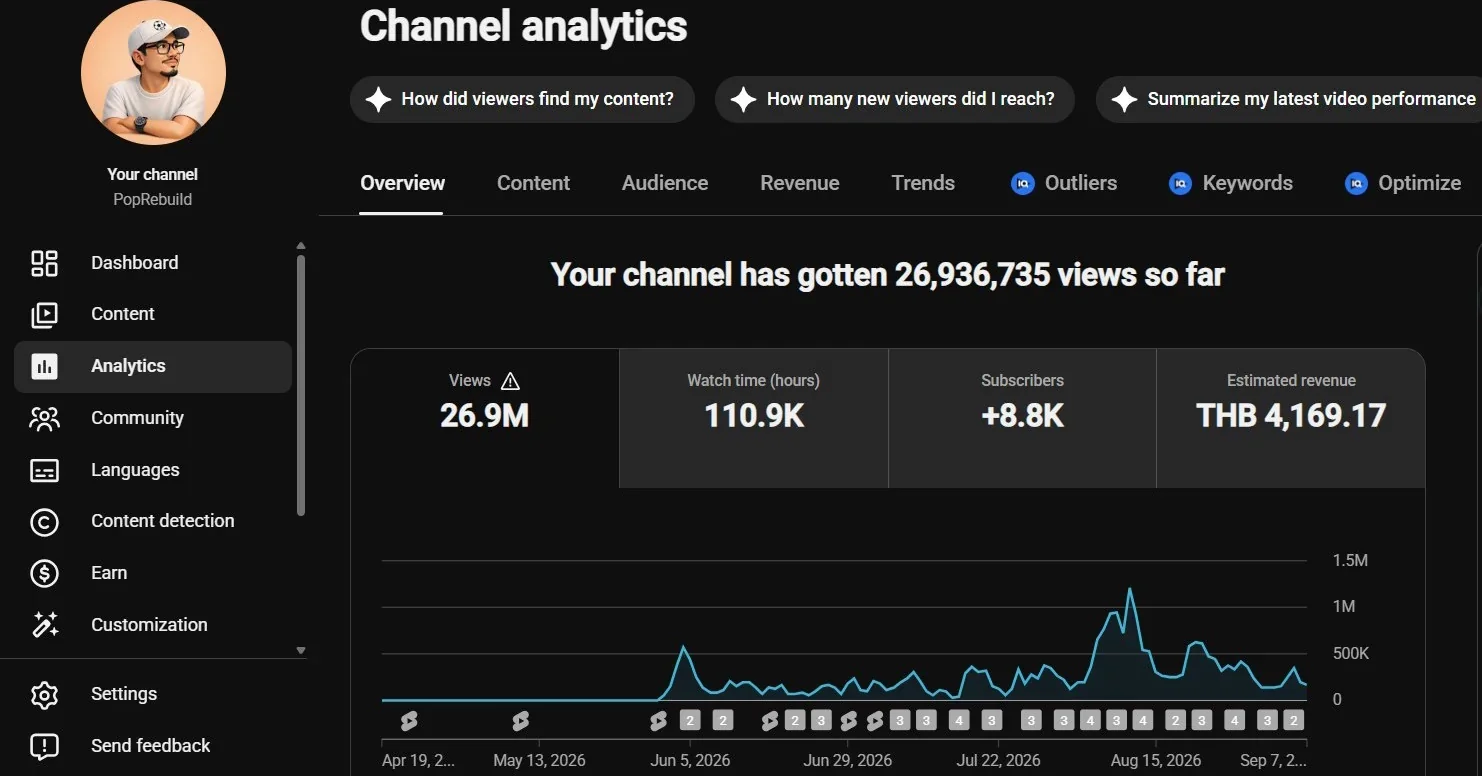The image size is (1482, 776).
Task: Open Dashboard from the sidebar menu
Action: pos(153,263)
